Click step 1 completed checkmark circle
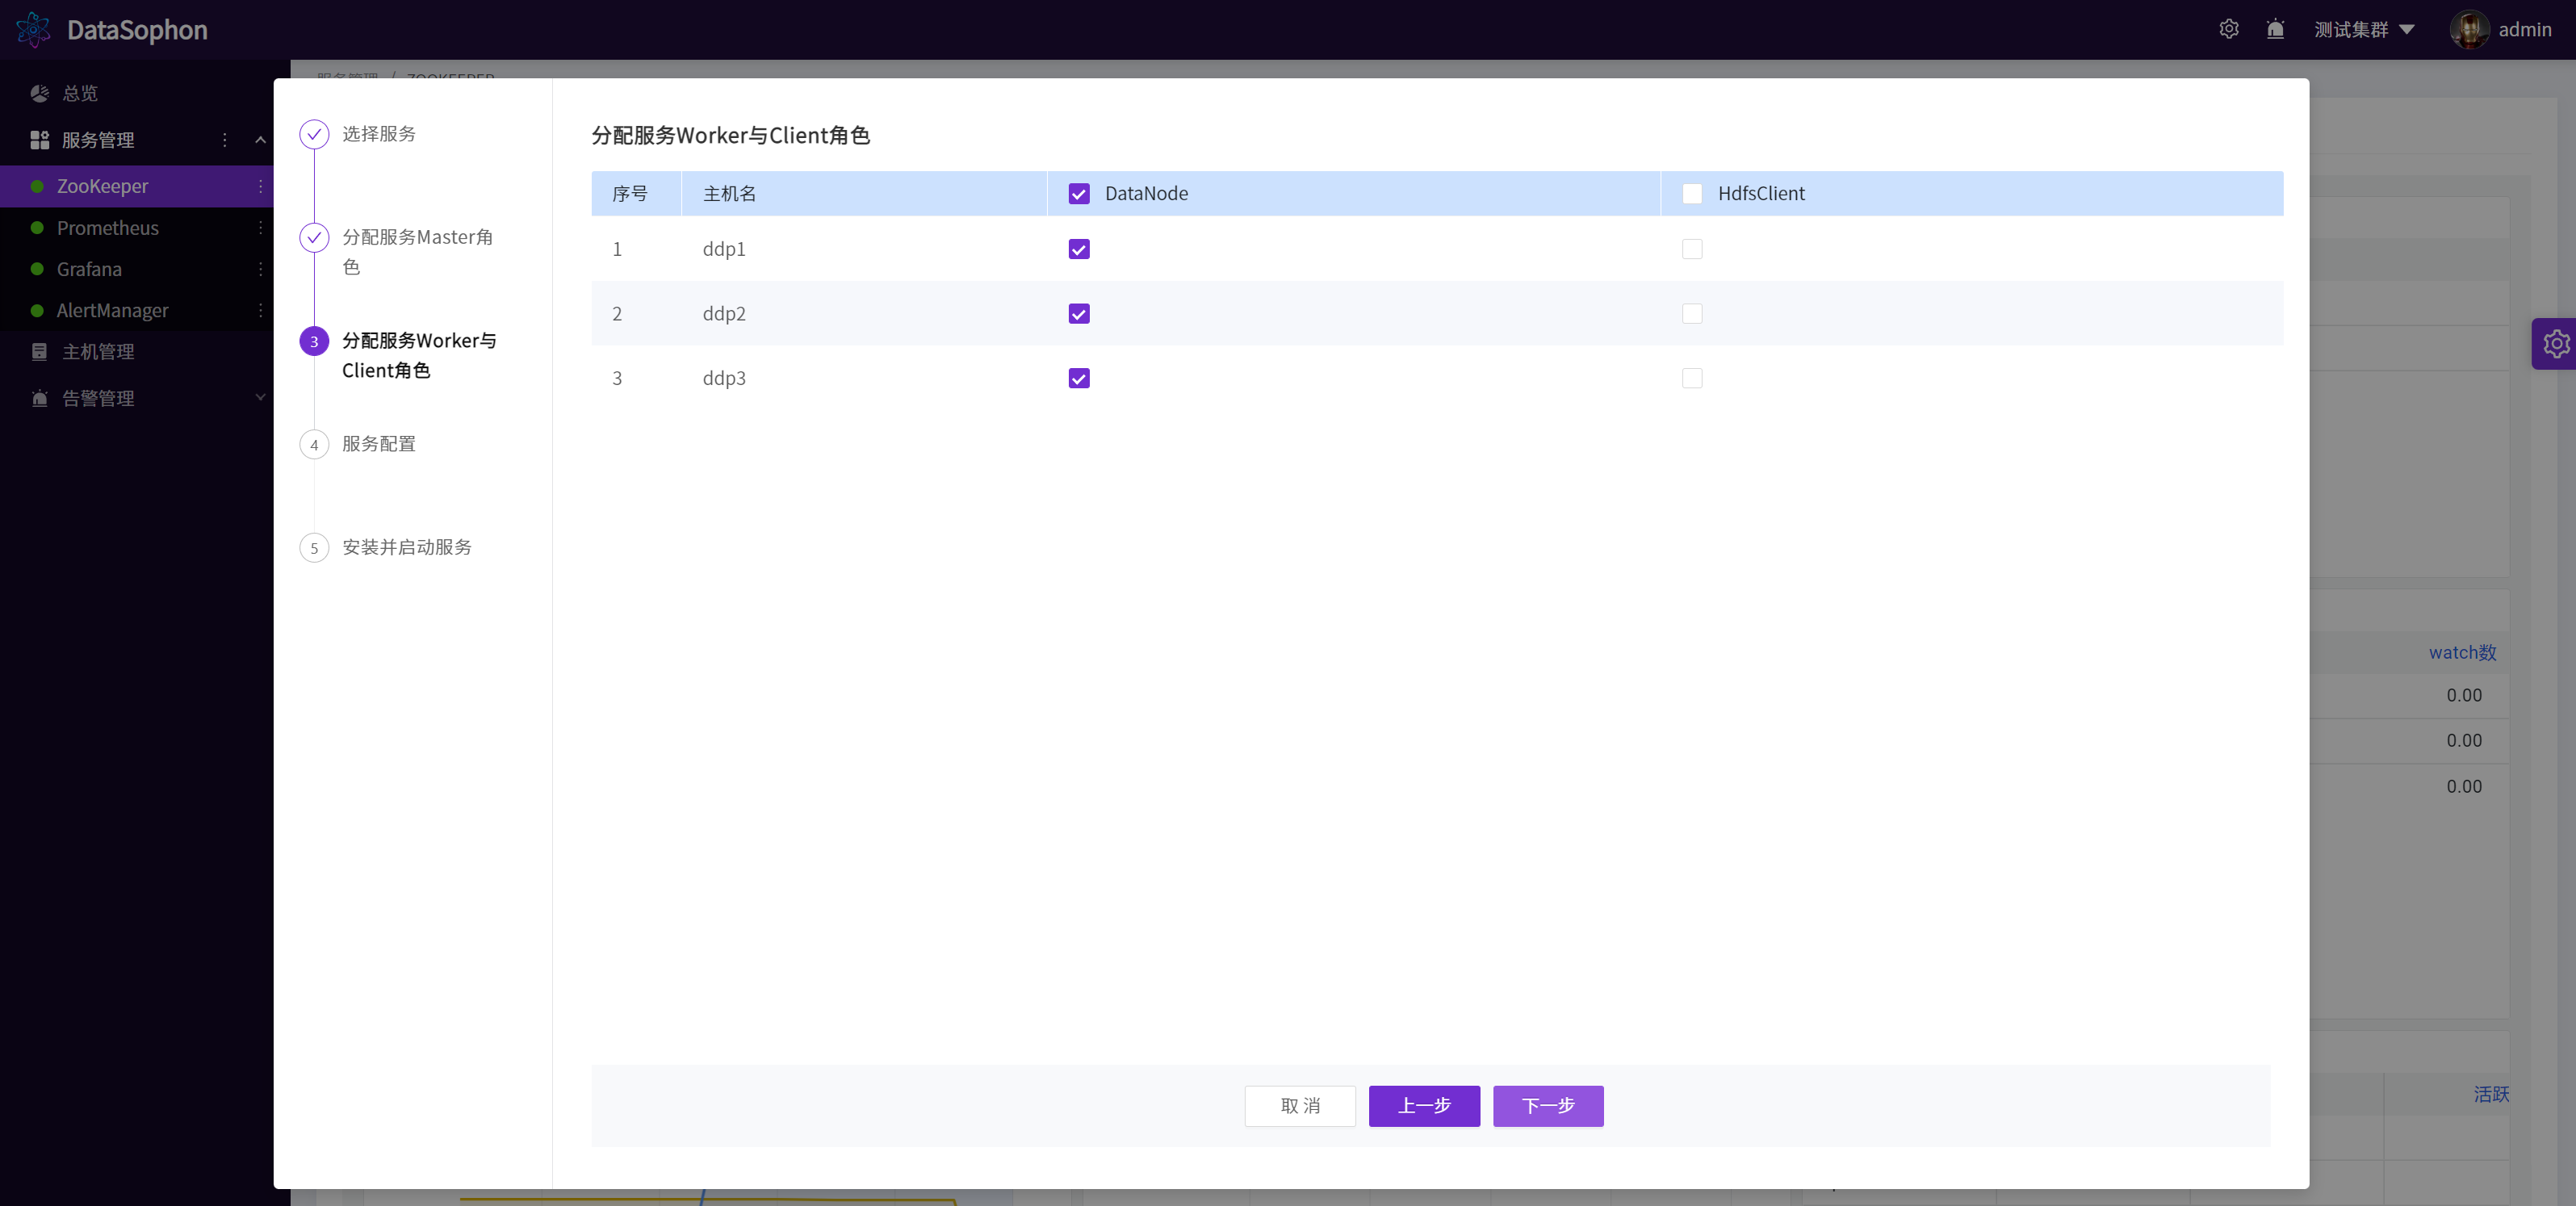This screenshot has width=2576, height=1206. (x=314, y=134)
